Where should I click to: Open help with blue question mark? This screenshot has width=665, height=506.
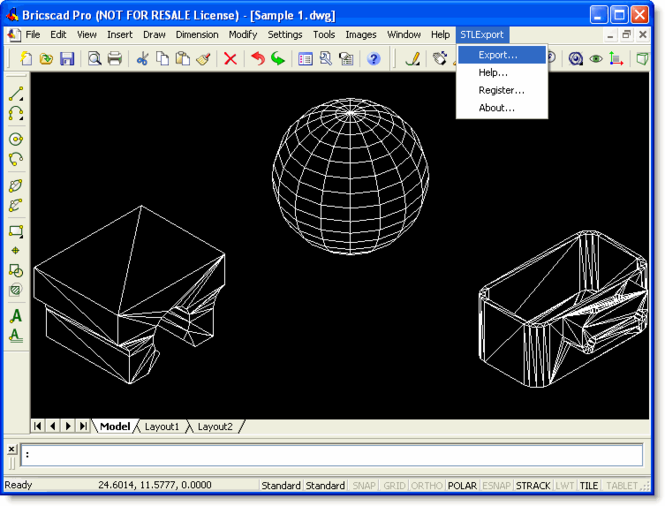pyautogui.click(x=373, y=59)
